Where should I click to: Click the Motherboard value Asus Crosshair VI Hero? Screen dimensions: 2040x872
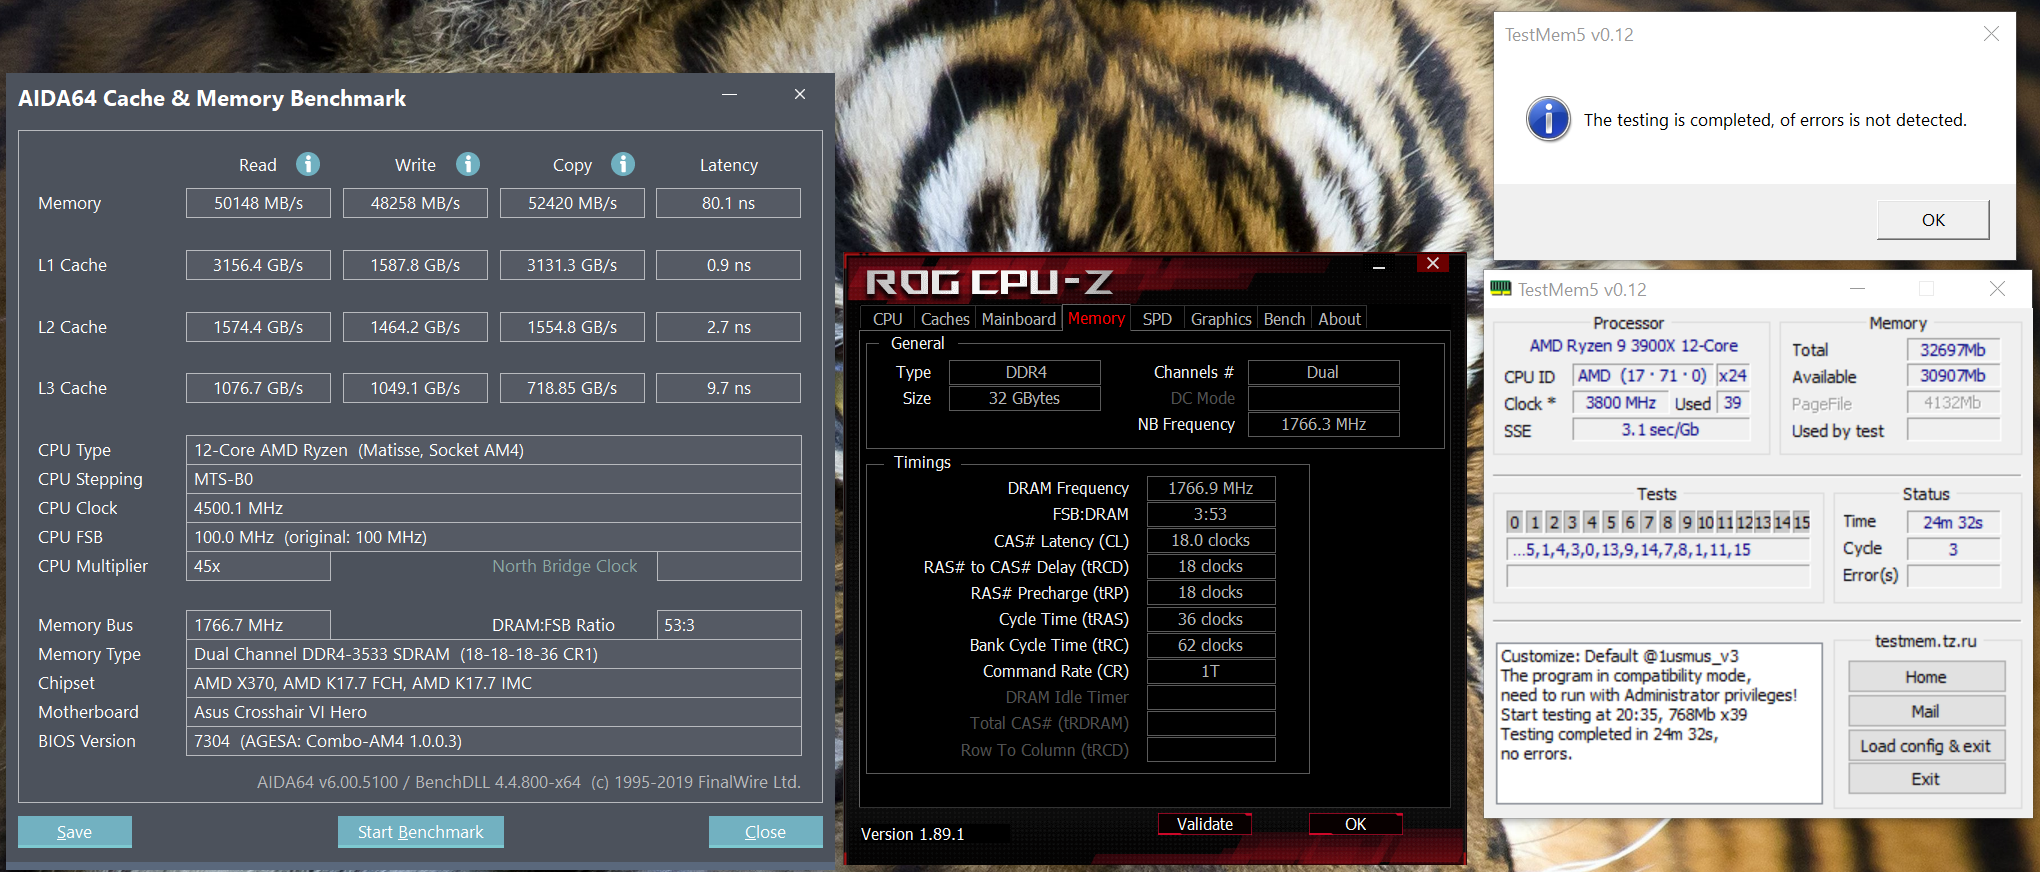[494, 712]
